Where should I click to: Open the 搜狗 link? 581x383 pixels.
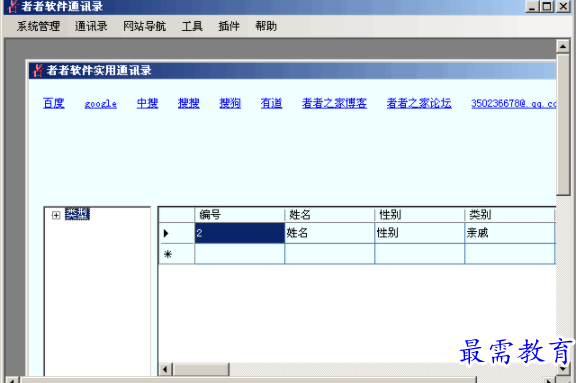coord(230,103)
